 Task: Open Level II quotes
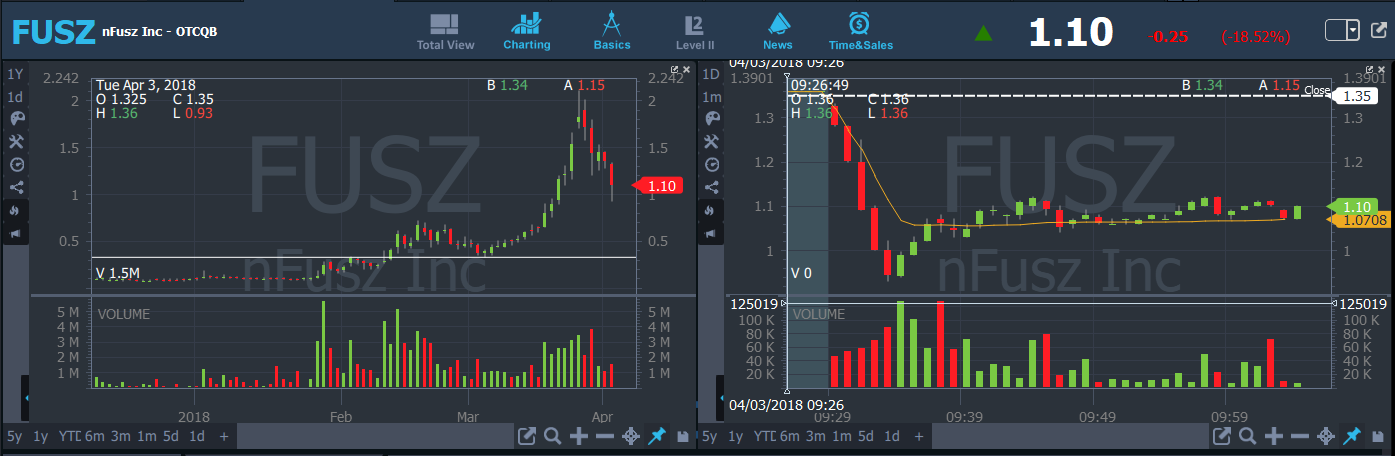tap(695, 32)
